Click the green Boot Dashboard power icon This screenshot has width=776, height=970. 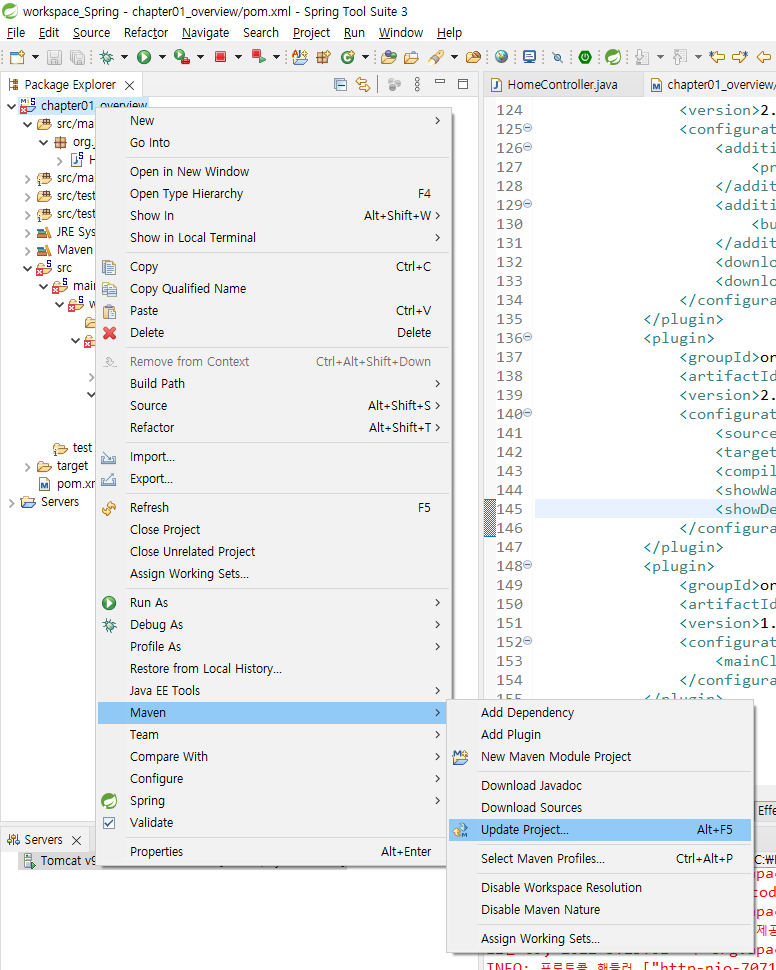click(x=585, y=57)
